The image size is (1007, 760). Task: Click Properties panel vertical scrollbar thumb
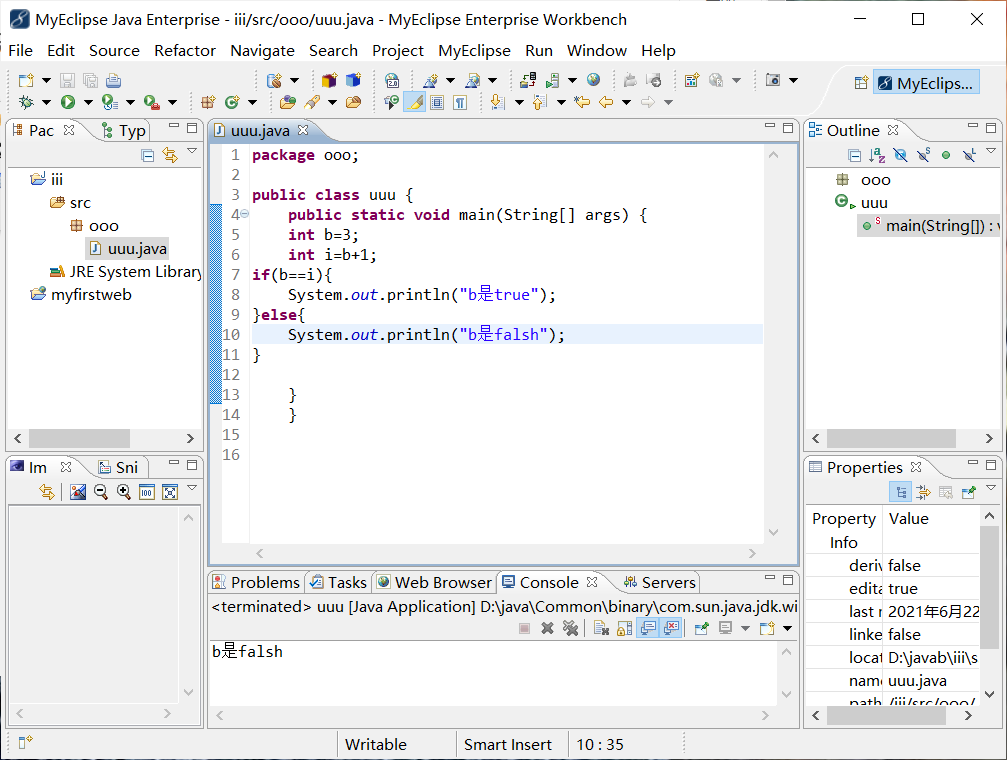tap(989, 586)
